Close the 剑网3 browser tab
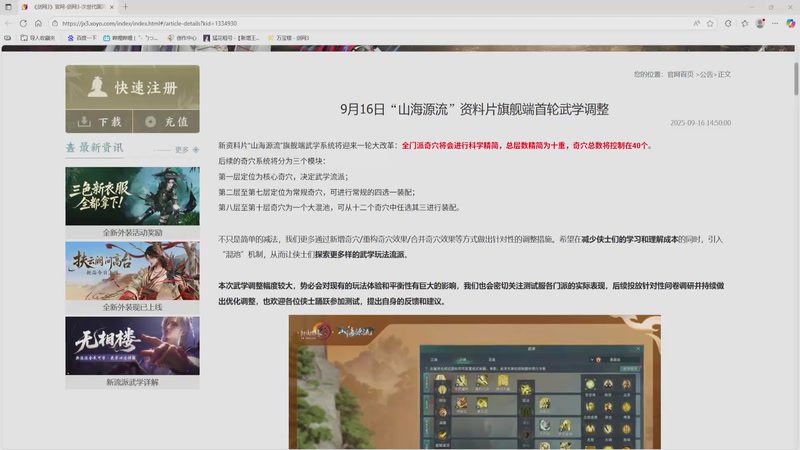 pos(112,7)
